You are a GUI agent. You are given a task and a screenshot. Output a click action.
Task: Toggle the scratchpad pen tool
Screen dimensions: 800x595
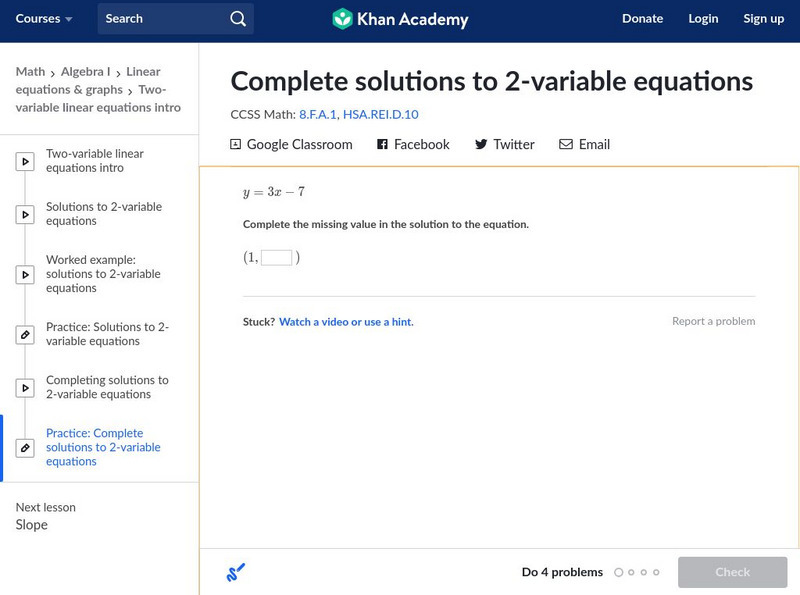point(236,572)
